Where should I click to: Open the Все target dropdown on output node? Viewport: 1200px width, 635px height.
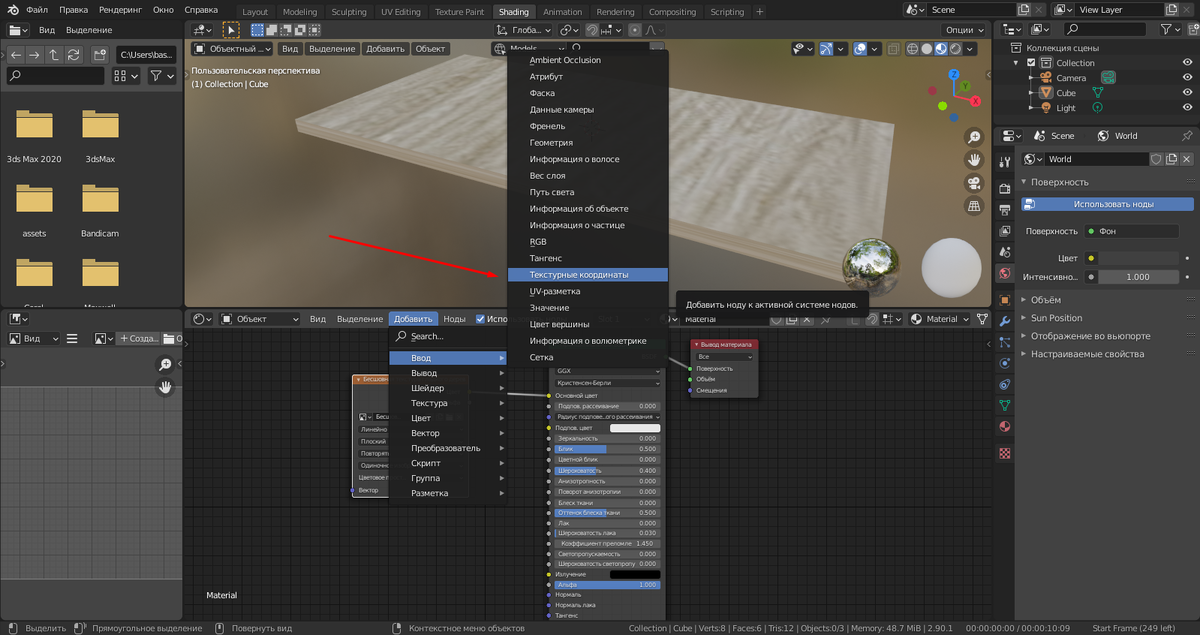pyautogui.click(x=724, y=356)
